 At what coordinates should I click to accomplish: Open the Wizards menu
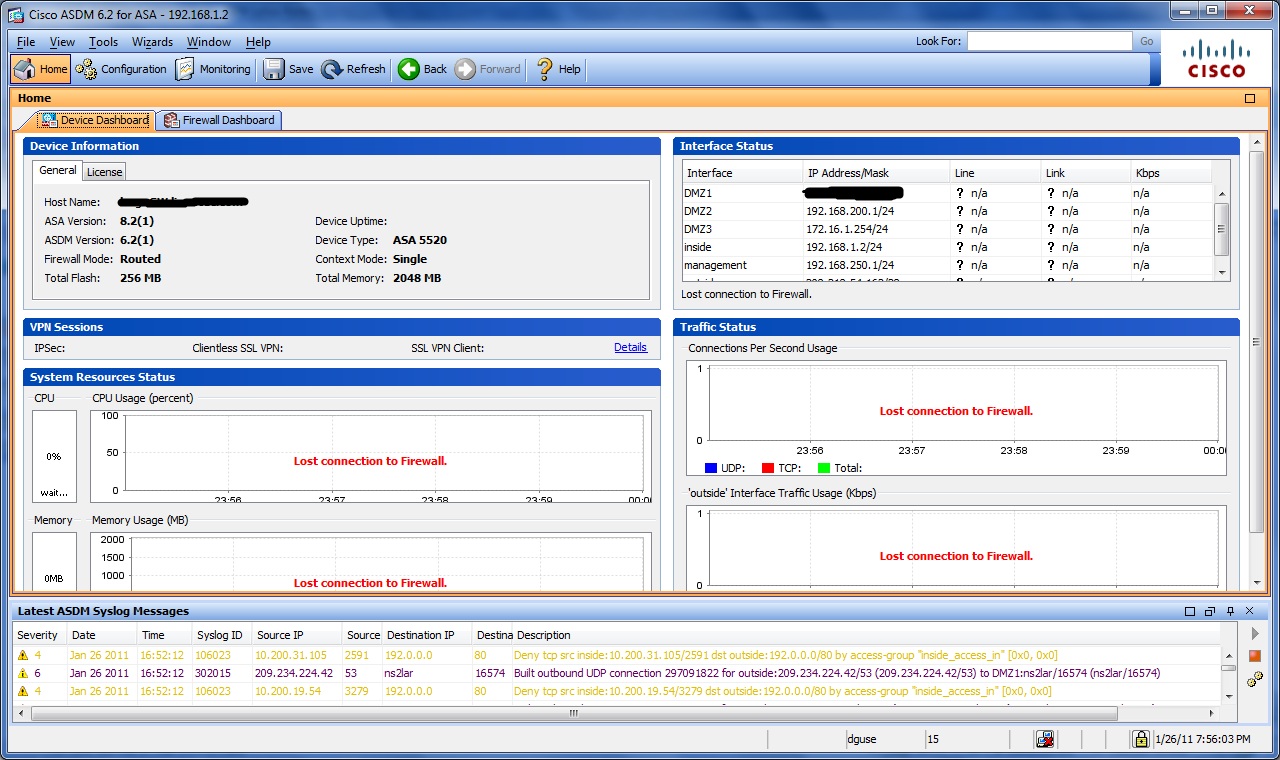click(x=152, y=42)
